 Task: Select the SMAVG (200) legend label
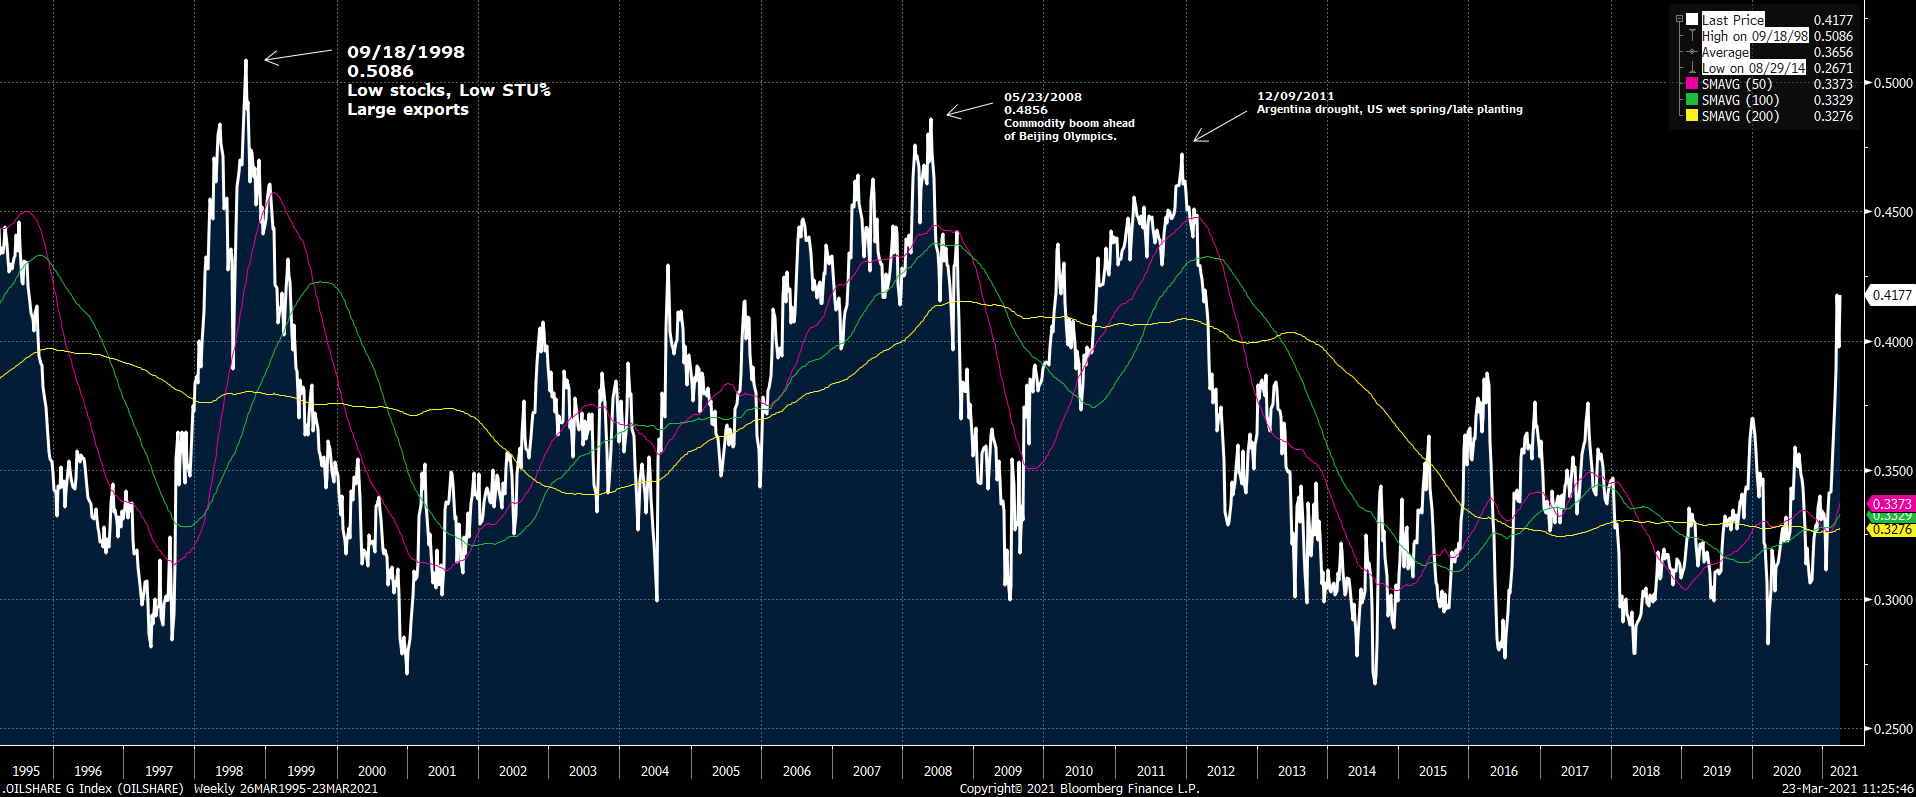(1740, 116)
